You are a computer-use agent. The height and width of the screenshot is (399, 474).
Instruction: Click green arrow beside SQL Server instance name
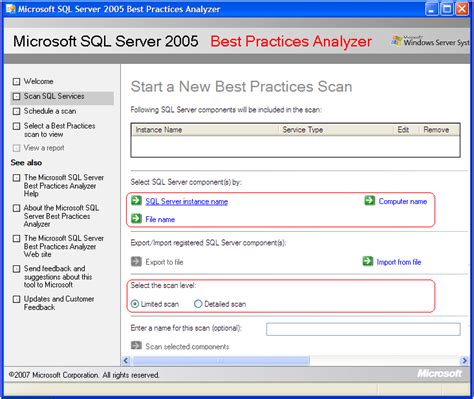[136, 200]
